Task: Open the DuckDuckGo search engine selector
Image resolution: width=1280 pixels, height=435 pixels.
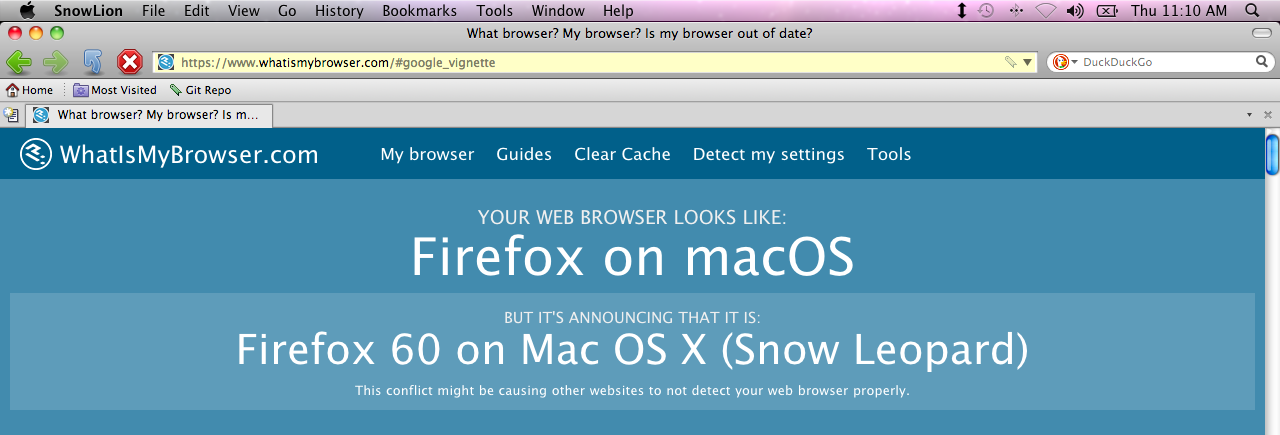Action: (1065, 62)
